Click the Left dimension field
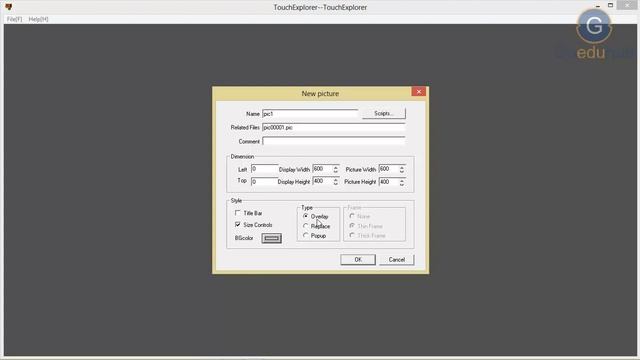Viewport: 640px width, 360px height. [x=264, y=169]
